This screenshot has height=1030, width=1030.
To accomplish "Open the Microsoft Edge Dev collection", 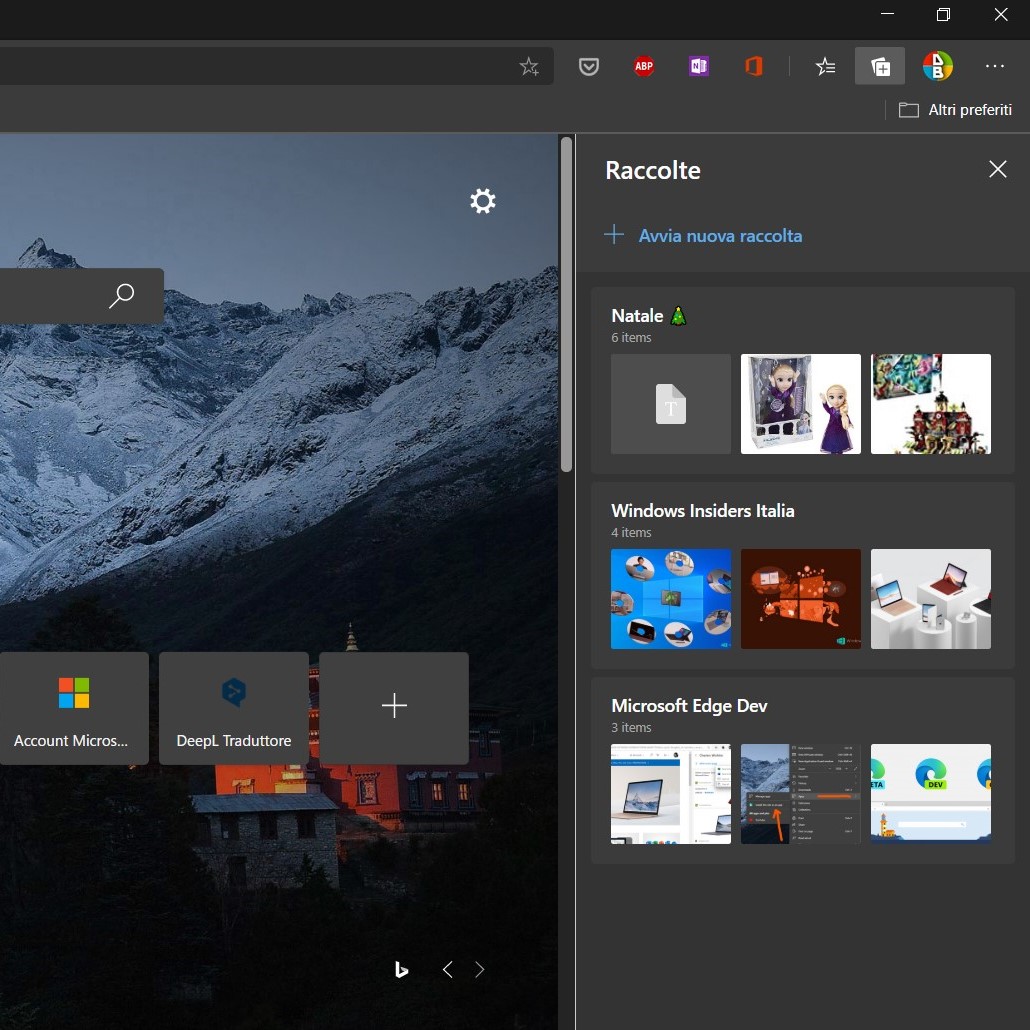I will coord(803,770).
